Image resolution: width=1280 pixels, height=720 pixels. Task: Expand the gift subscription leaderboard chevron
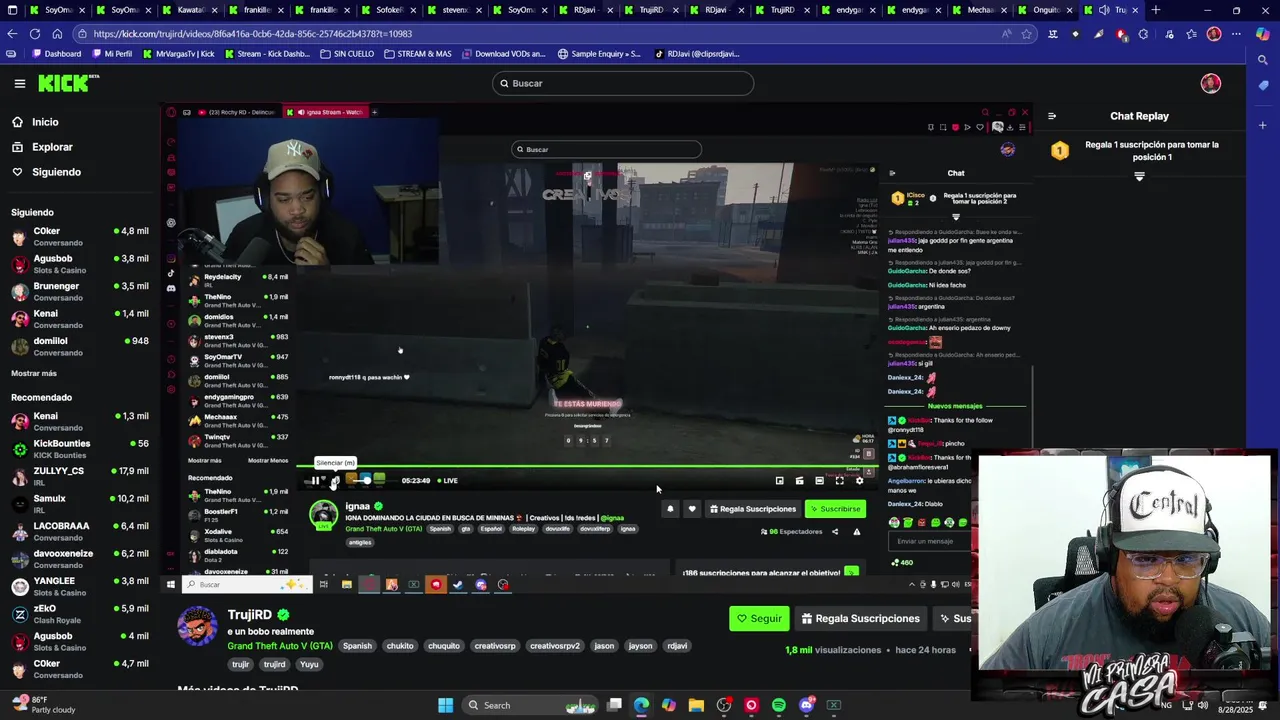1139,176
